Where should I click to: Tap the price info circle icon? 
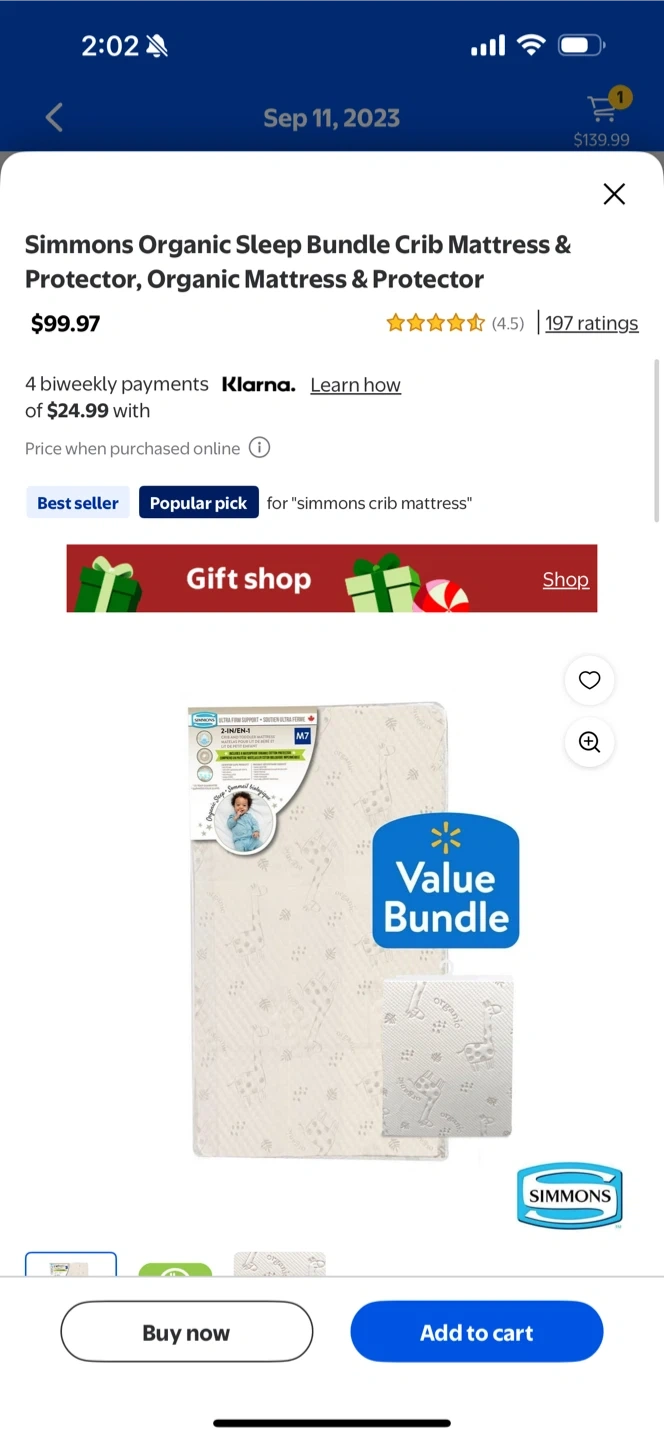click(259, 448)
